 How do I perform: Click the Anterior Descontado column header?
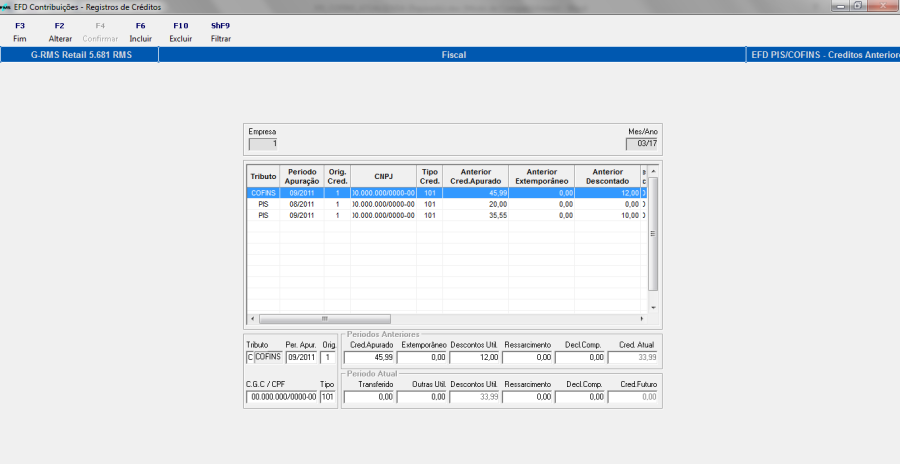607,176
